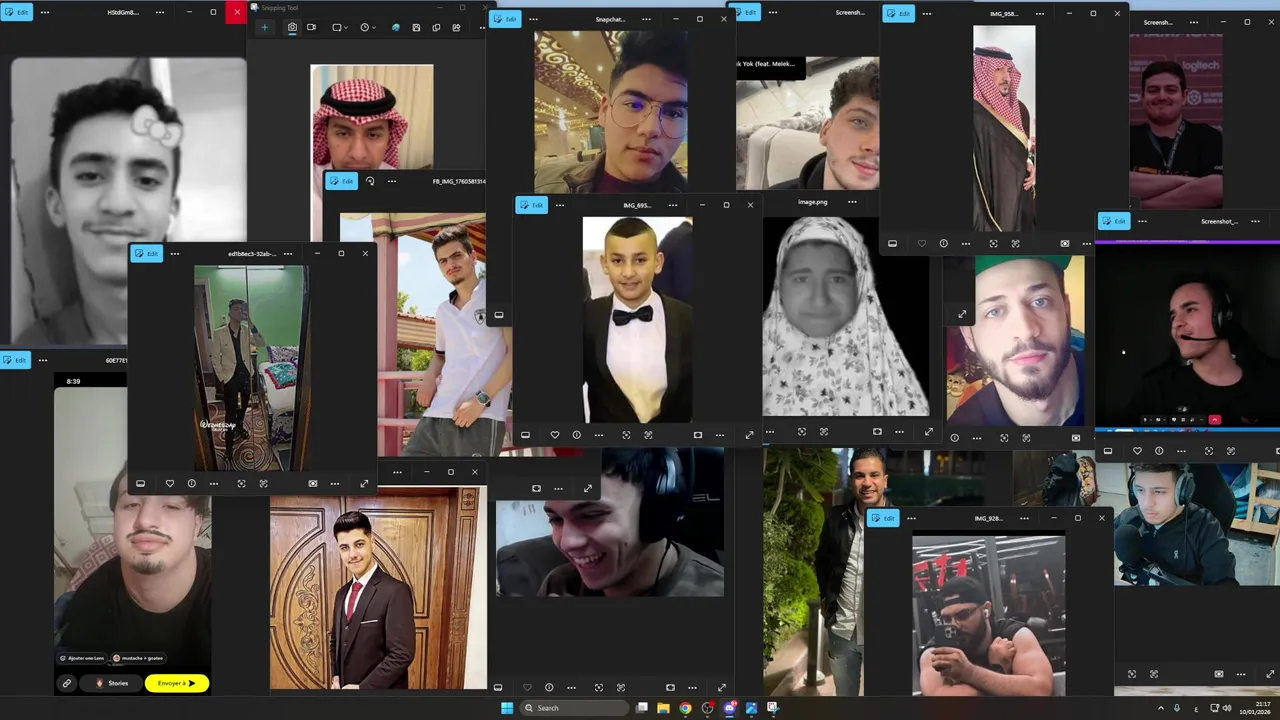Viewport: 1280px width, 720px height.
Task: Toggle filmstrip in IMG_958 window
Action: coord(893,243)
